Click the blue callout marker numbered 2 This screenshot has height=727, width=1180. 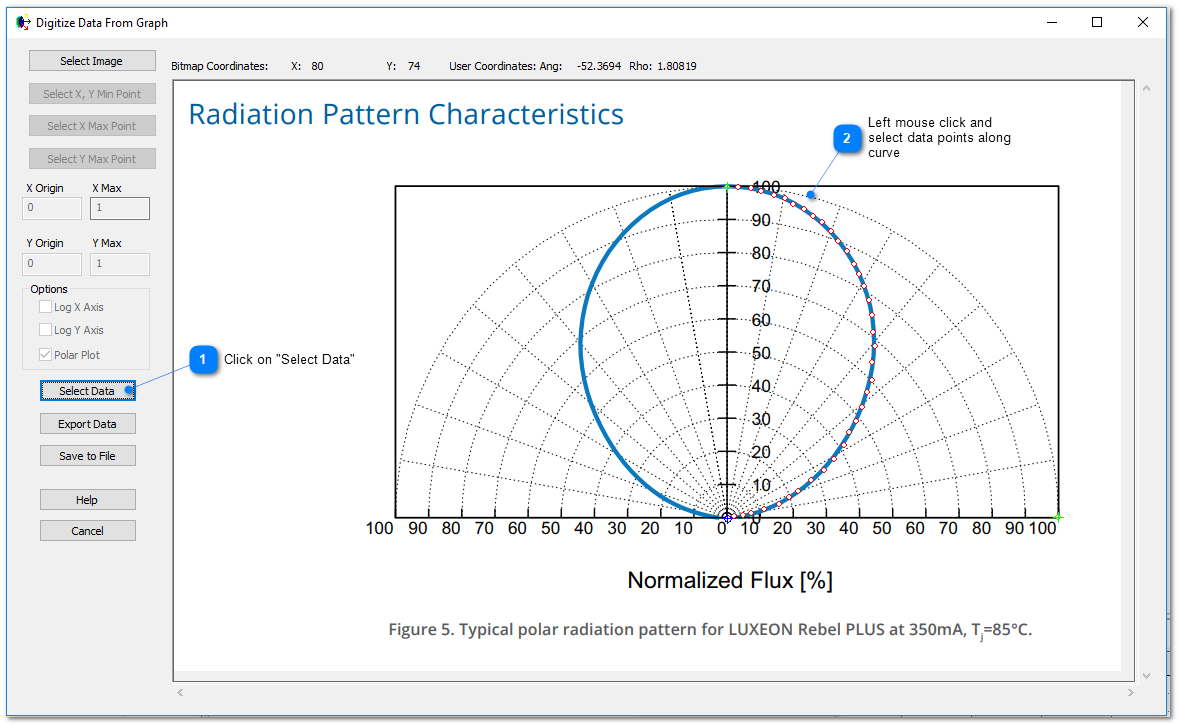click(x=847, y=138)
